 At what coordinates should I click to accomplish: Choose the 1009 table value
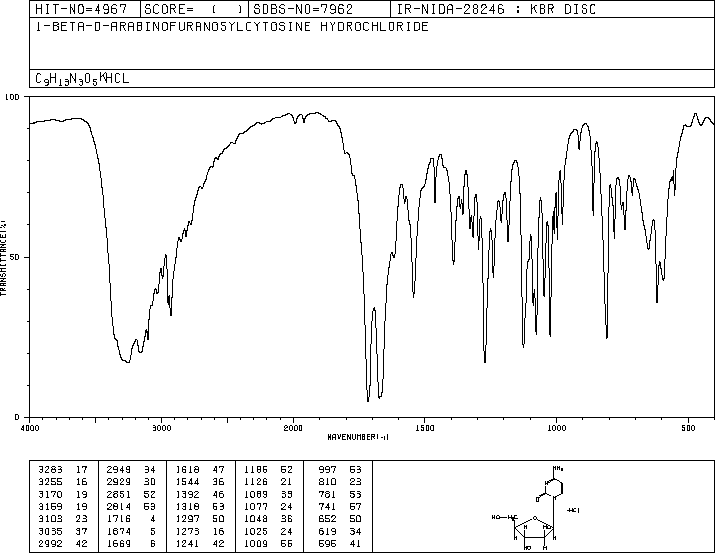click(x=256, y=544)
